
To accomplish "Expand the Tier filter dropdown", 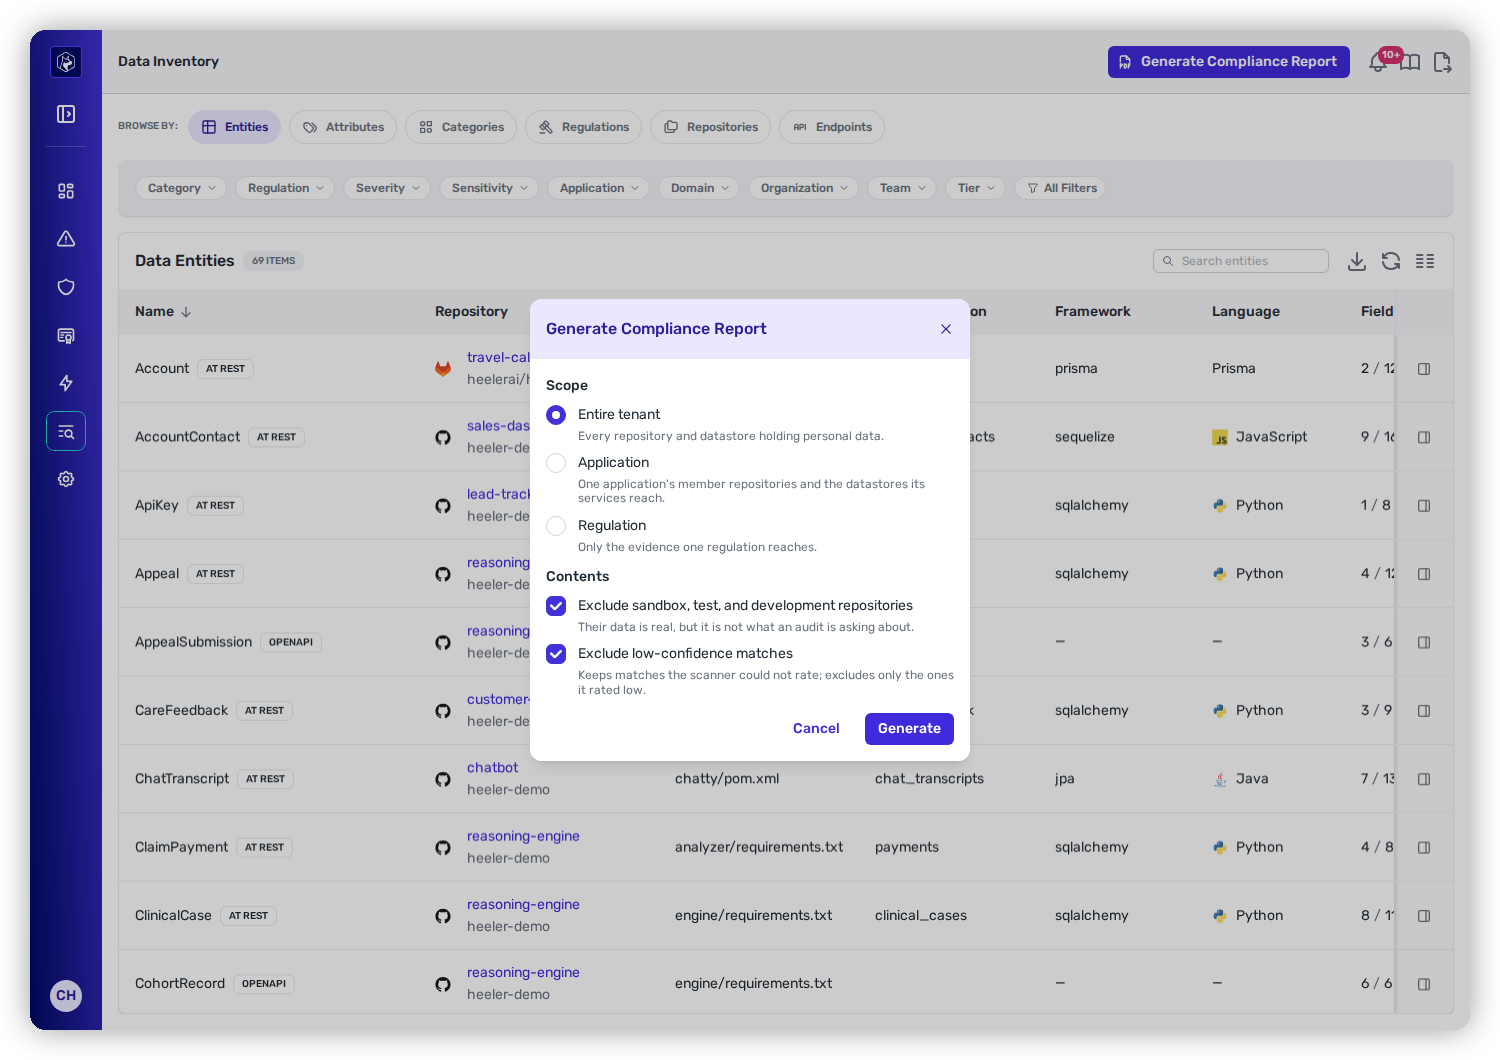I will (975, 188).
